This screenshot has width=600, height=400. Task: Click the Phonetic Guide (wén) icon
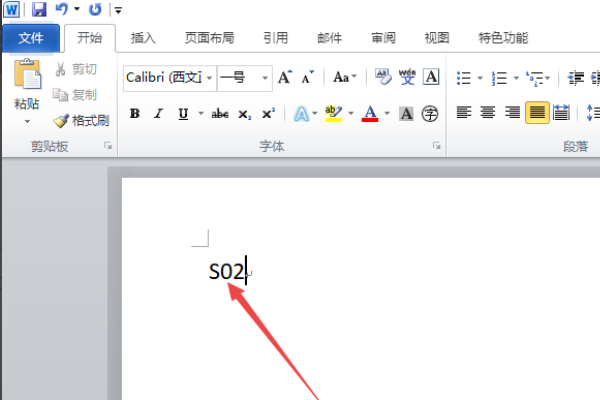[407, 77]
